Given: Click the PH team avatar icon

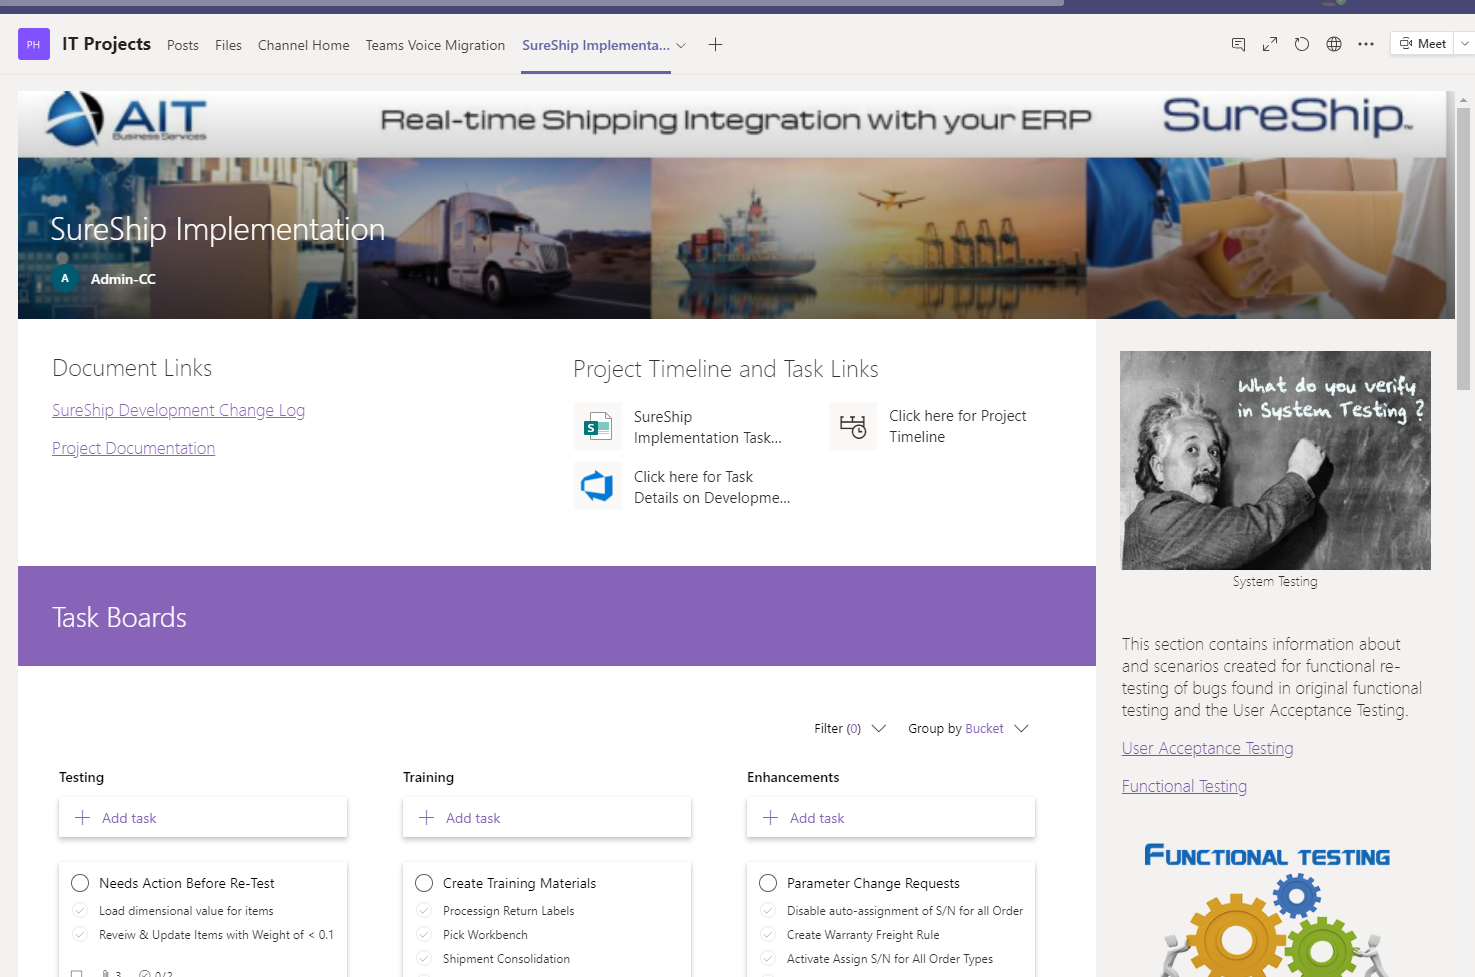Looking at the screenshot, I should (34, 44).
